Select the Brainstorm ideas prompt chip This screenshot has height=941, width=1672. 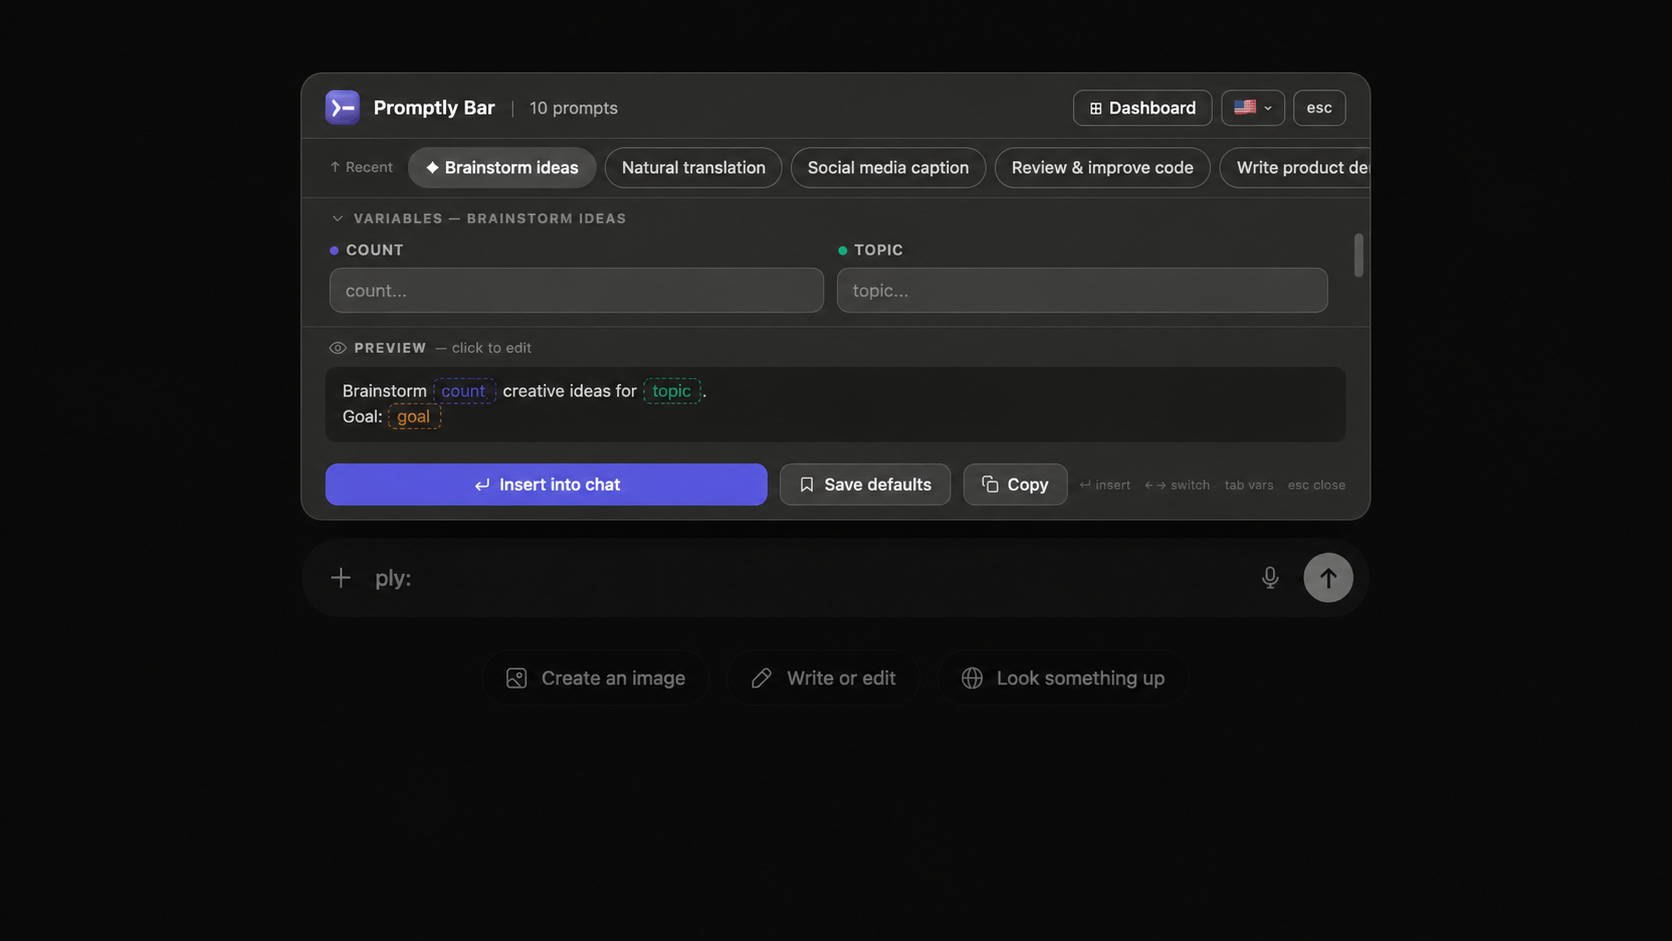(502, 167)
